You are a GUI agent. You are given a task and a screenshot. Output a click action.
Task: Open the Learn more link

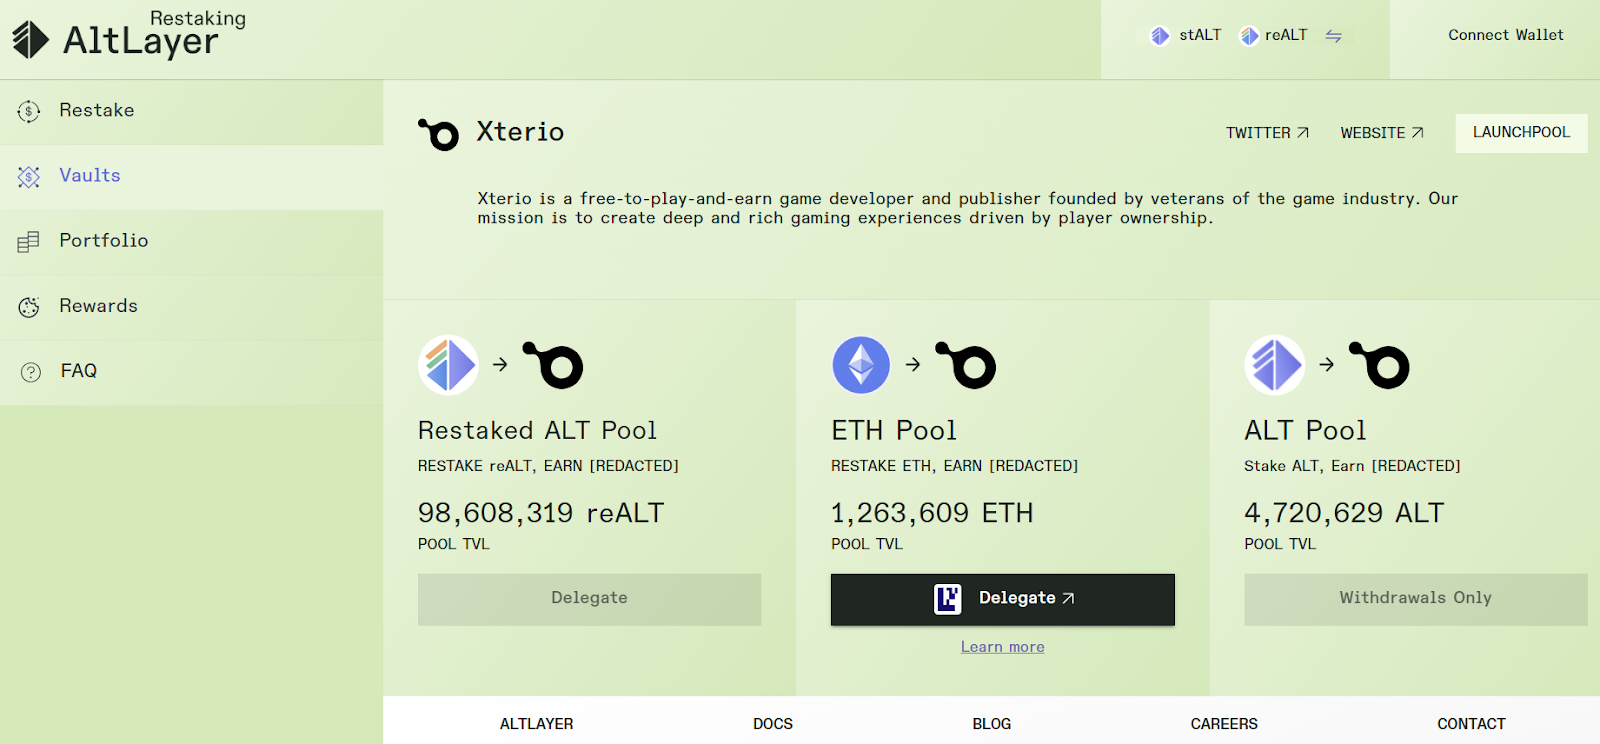point(1003,647)
